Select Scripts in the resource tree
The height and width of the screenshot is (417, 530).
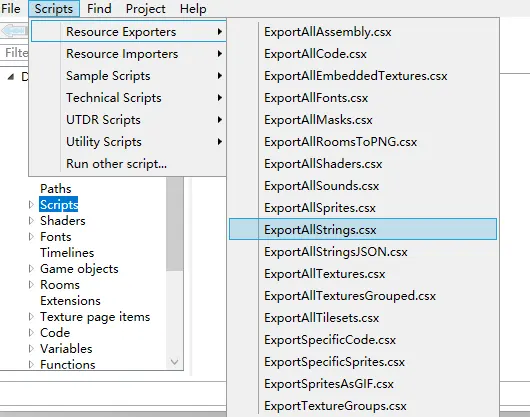[x=59, y=204]
